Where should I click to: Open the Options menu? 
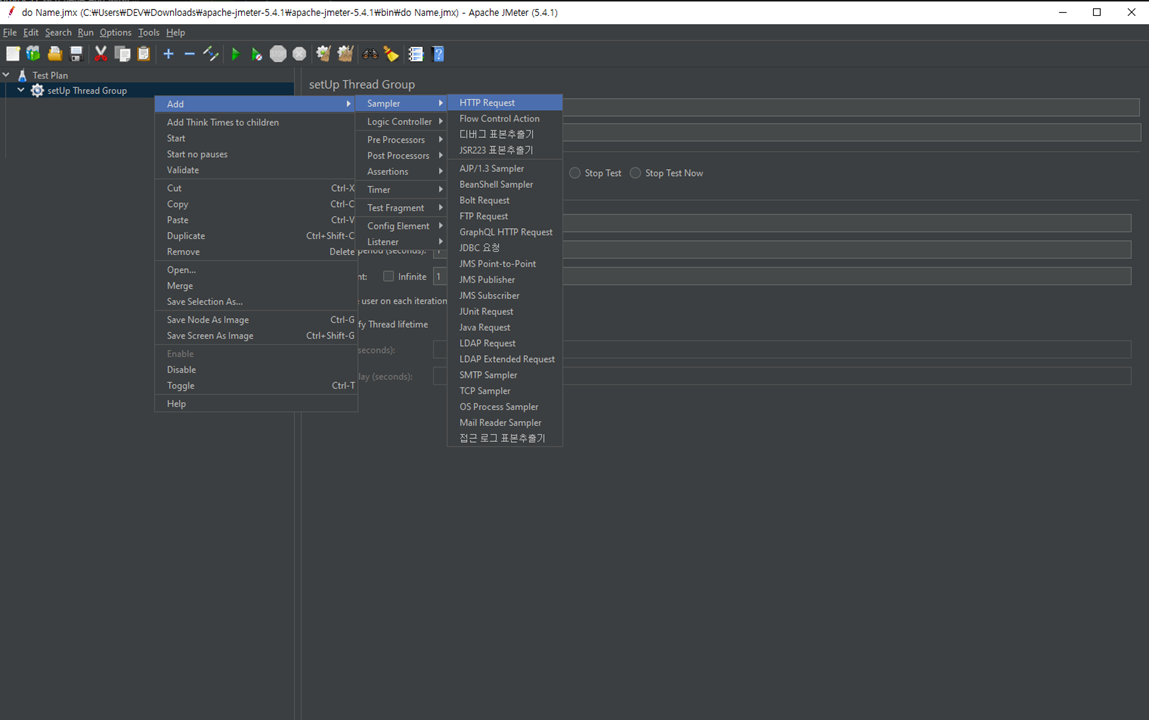[116, 32]
